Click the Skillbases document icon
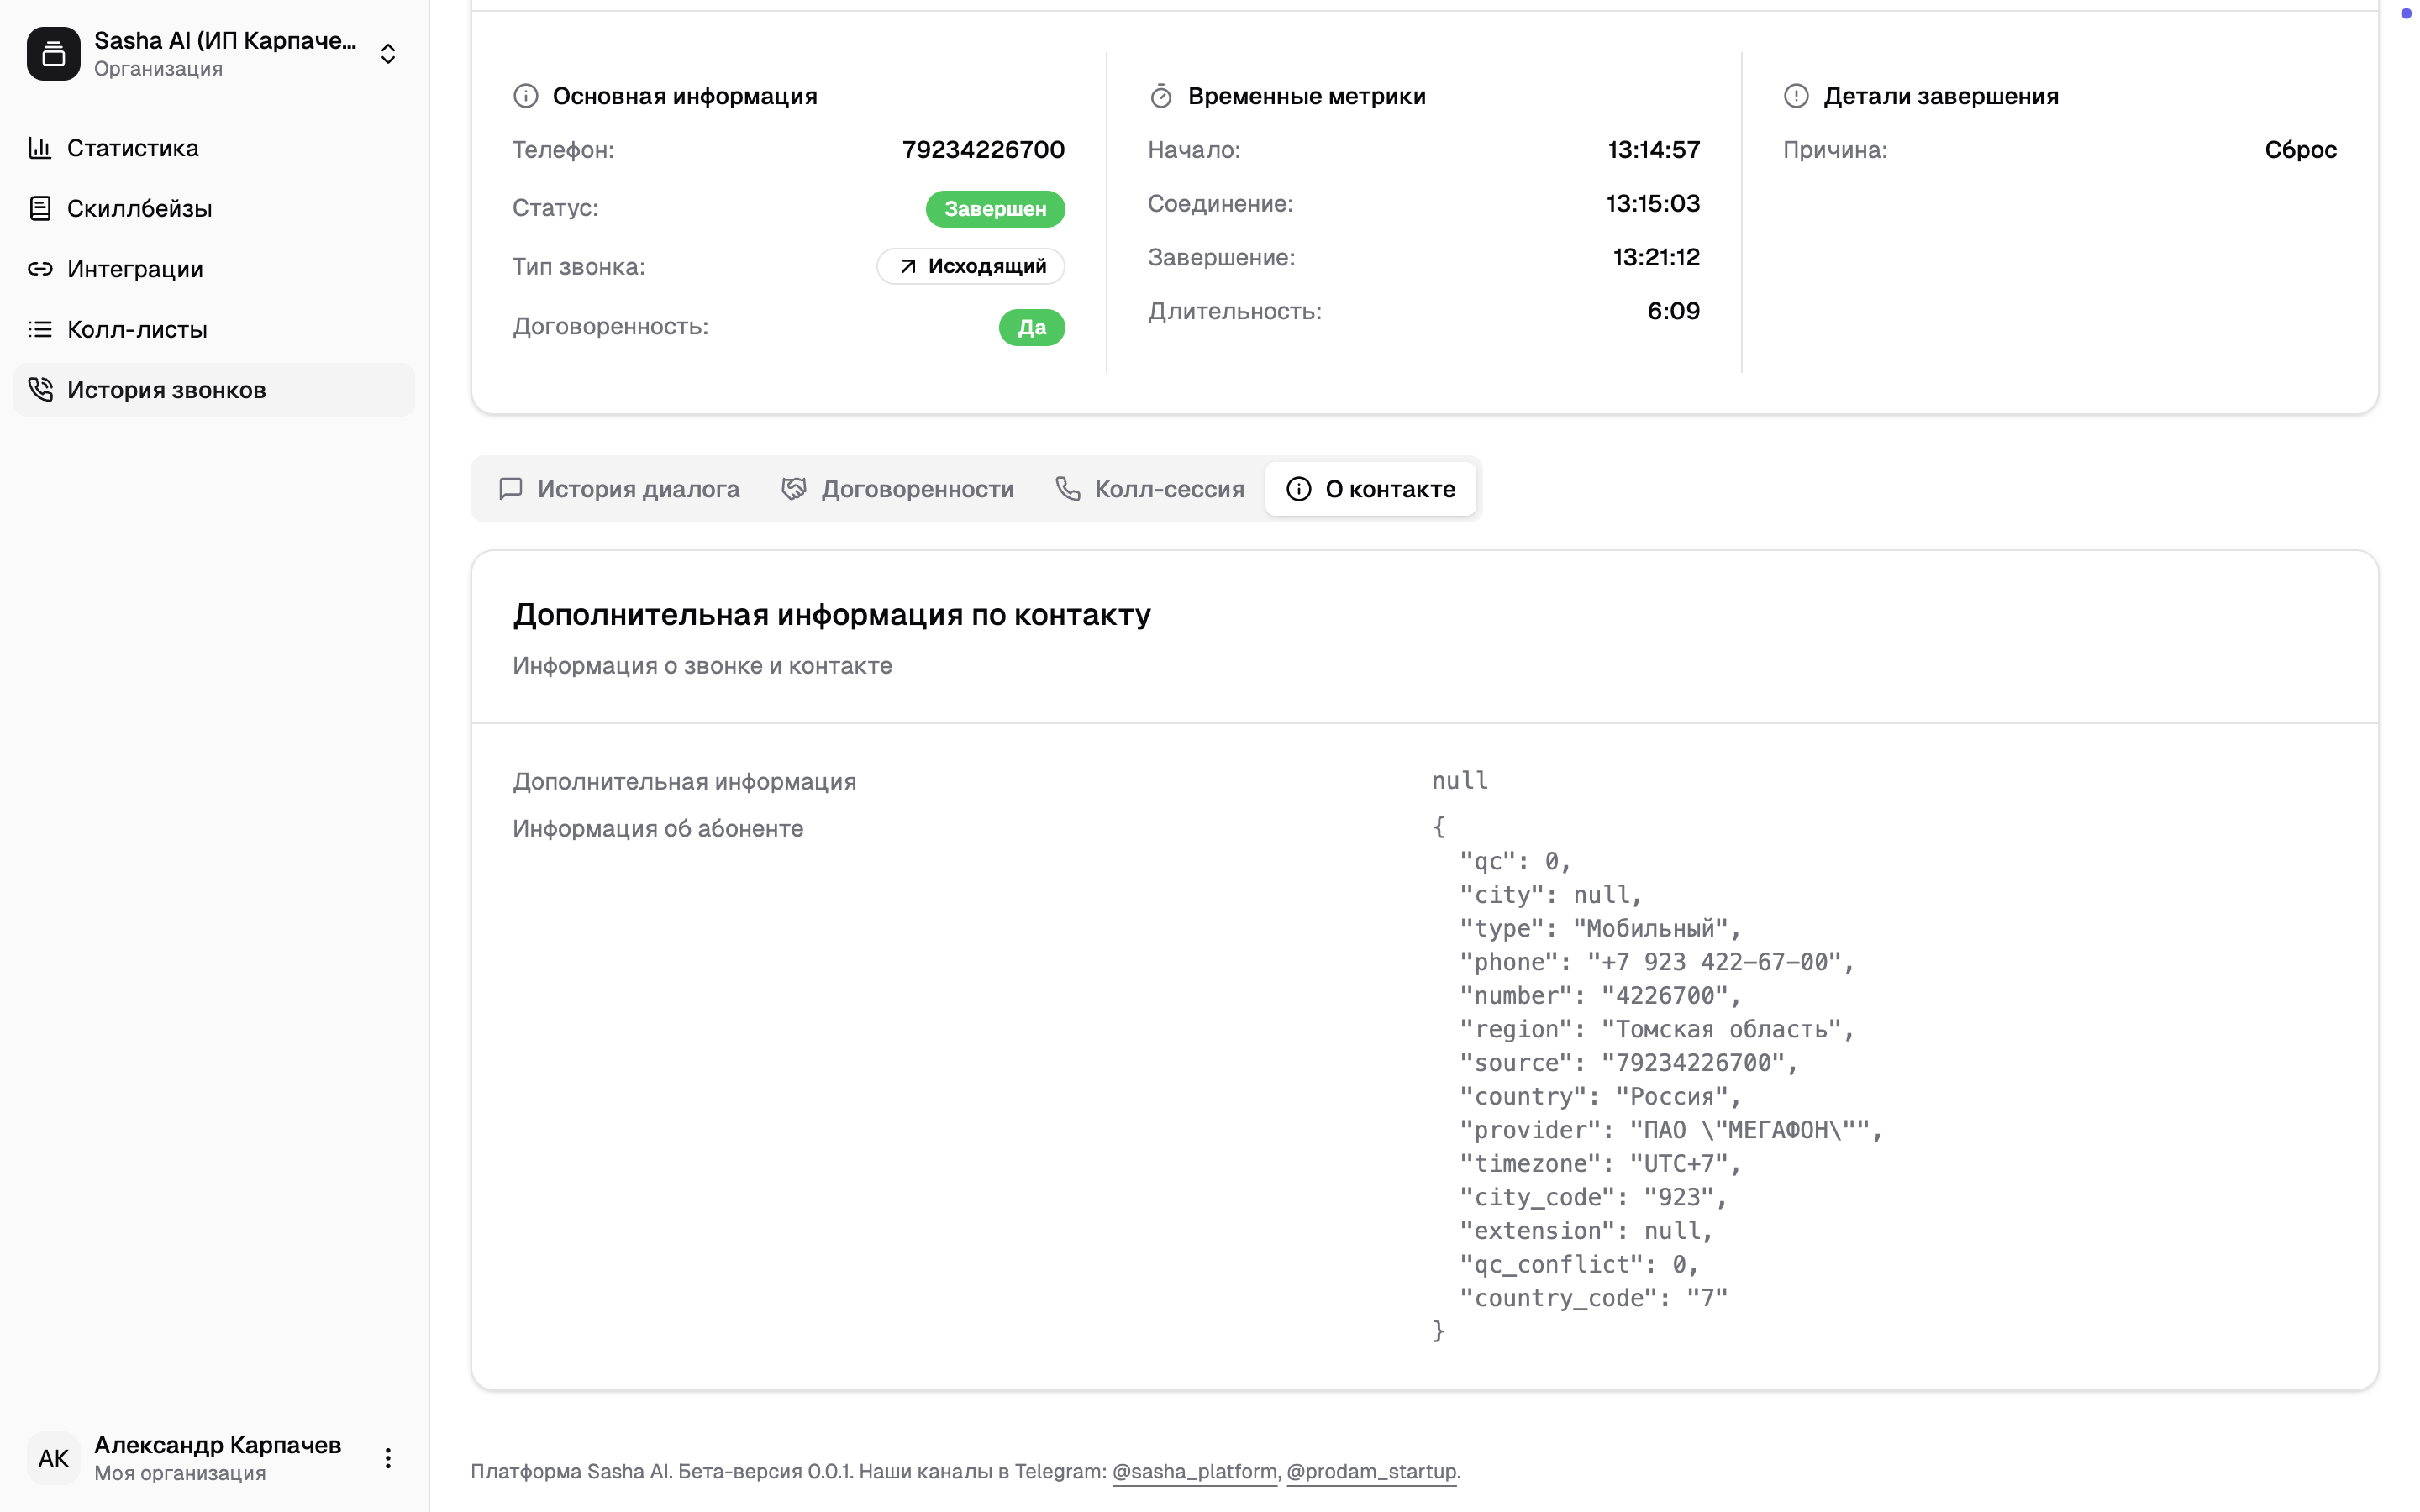The image size is (2420, 1512). (x=40, y=208)
